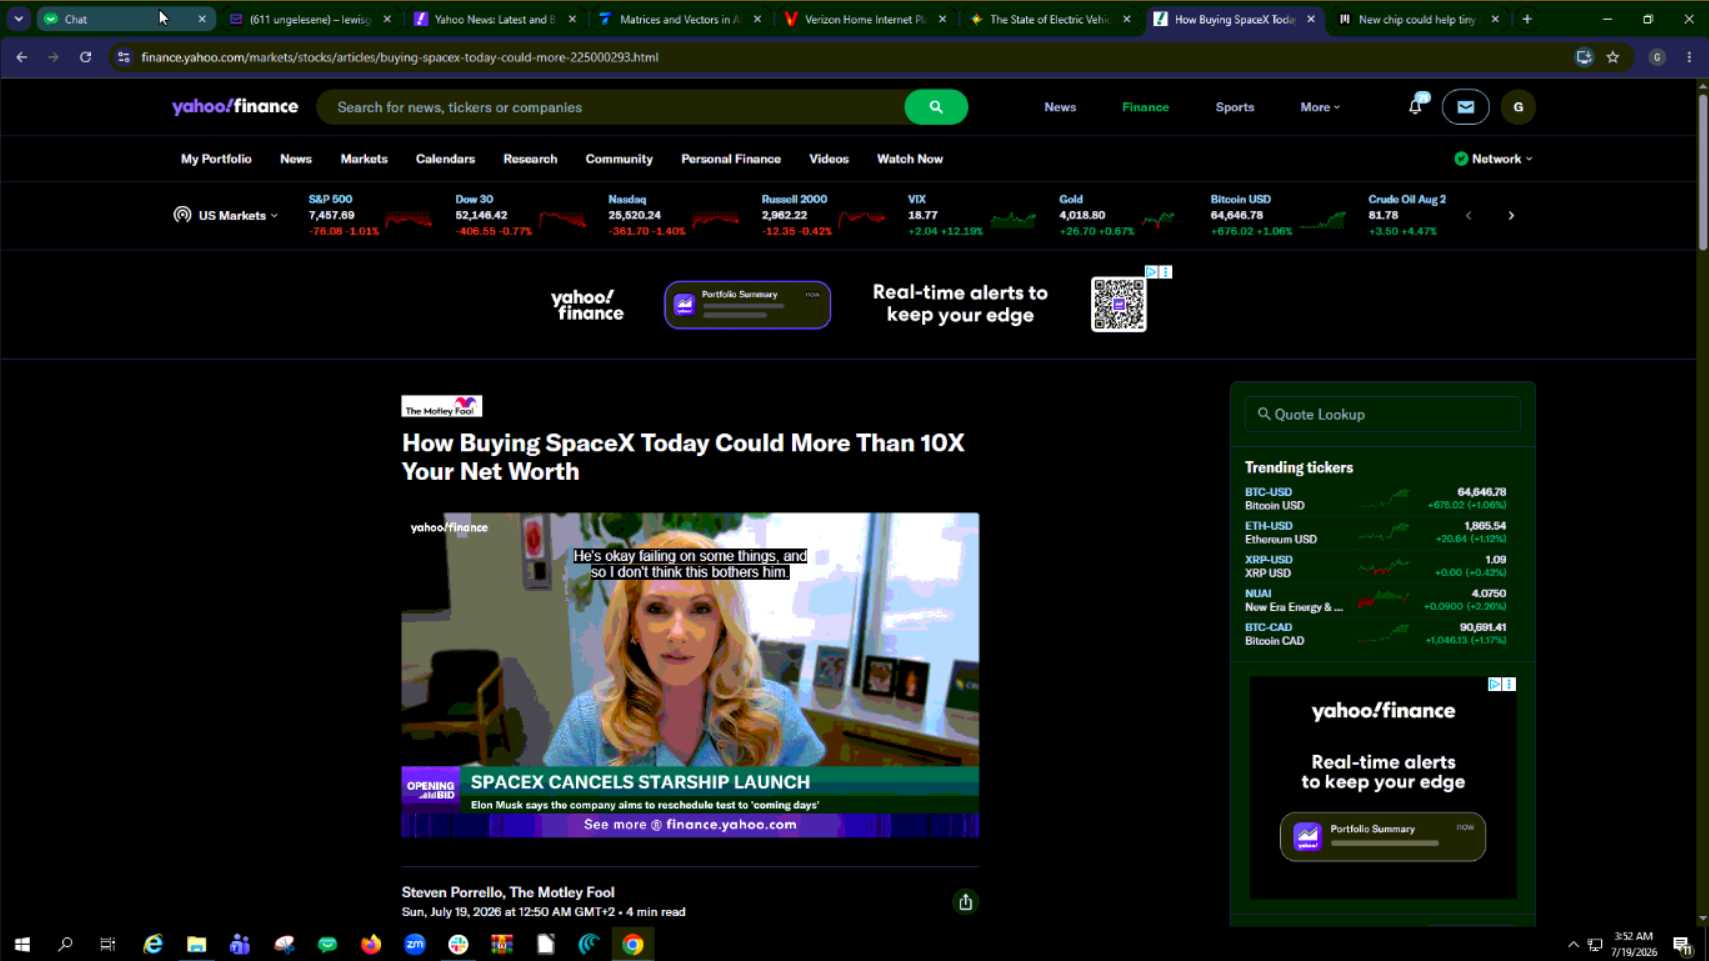Go to News in the top header
1709x961 pixels.
point(1060,107)
